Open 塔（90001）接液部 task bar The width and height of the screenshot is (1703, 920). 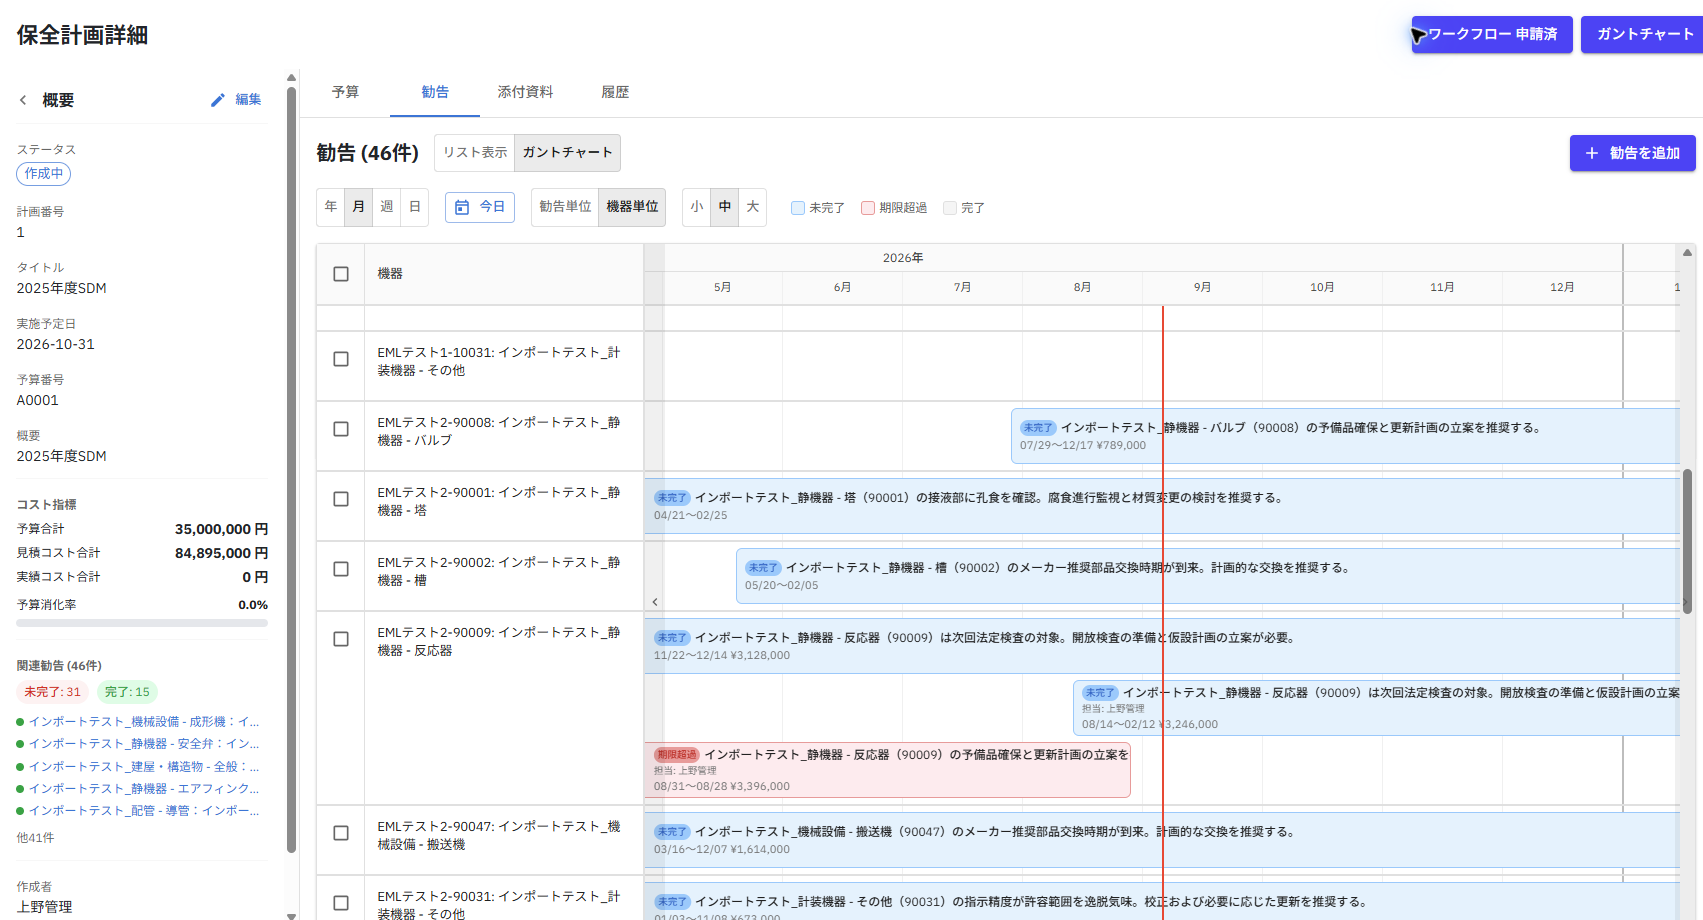tap(1162, 506)
